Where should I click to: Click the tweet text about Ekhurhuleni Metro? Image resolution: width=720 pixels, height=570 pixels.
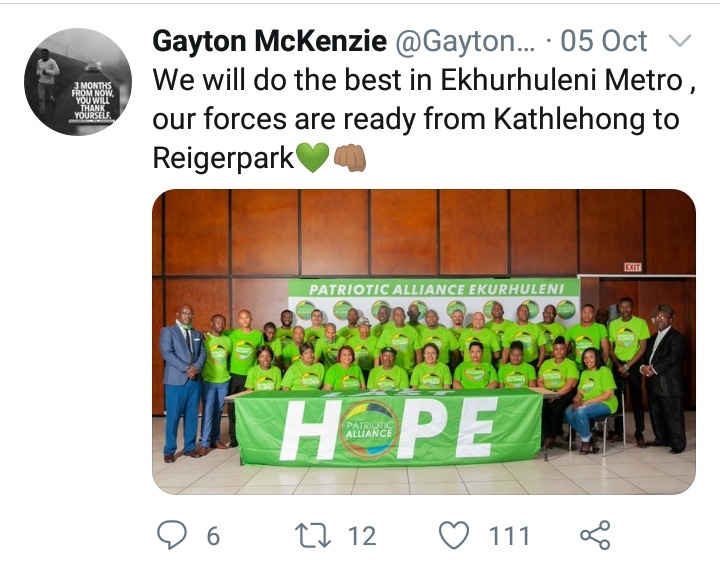click(424, 119)
